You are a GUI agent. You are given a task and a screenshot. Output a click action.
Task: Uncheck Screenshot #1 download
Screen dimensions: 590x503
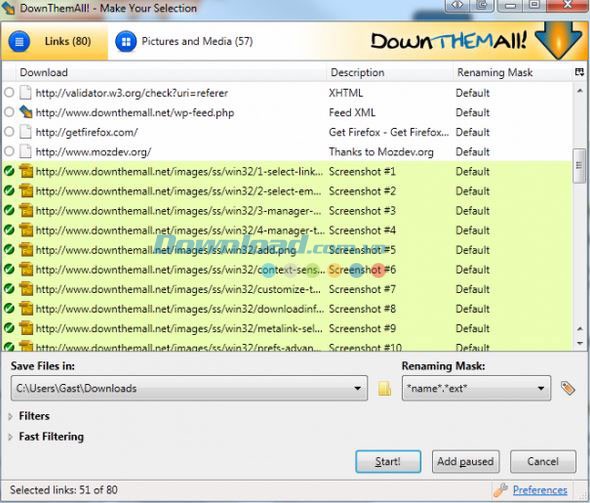coord(9,171)
